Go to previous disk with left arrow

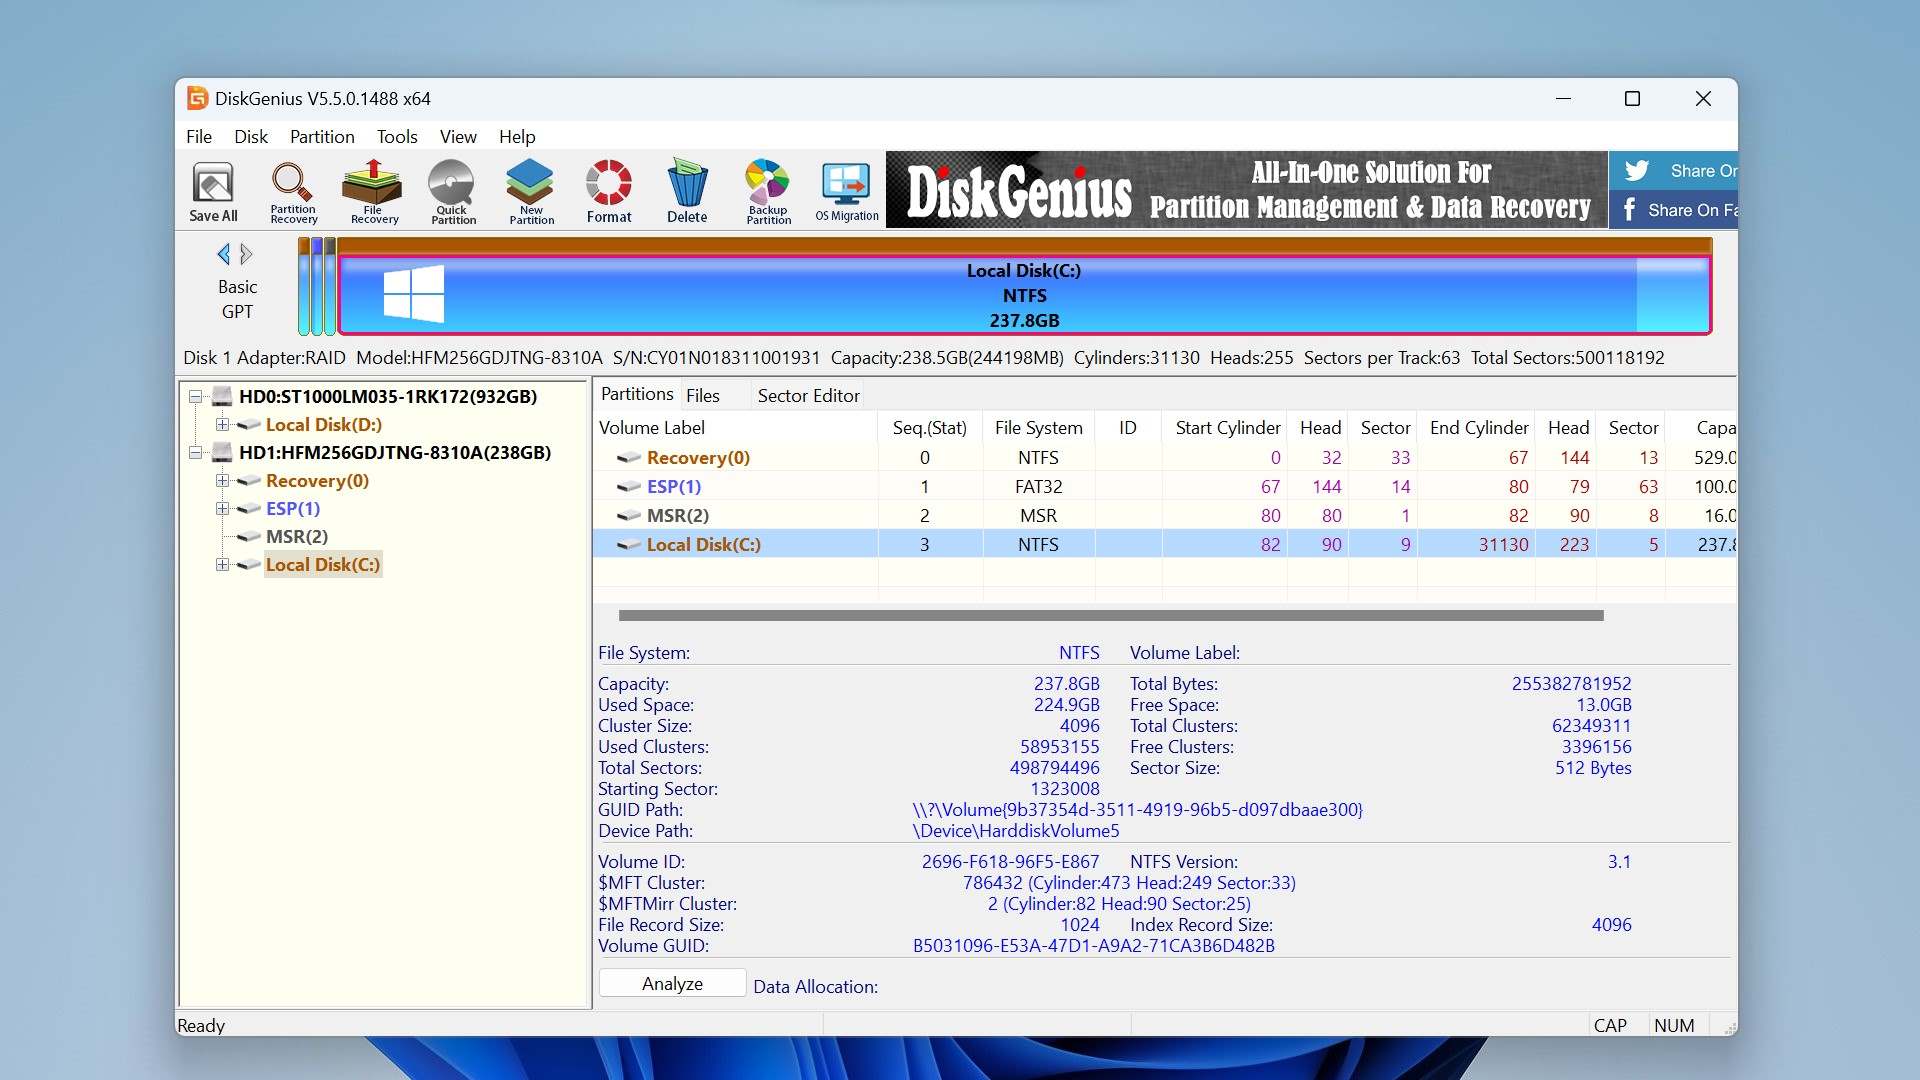coord(223,255)
